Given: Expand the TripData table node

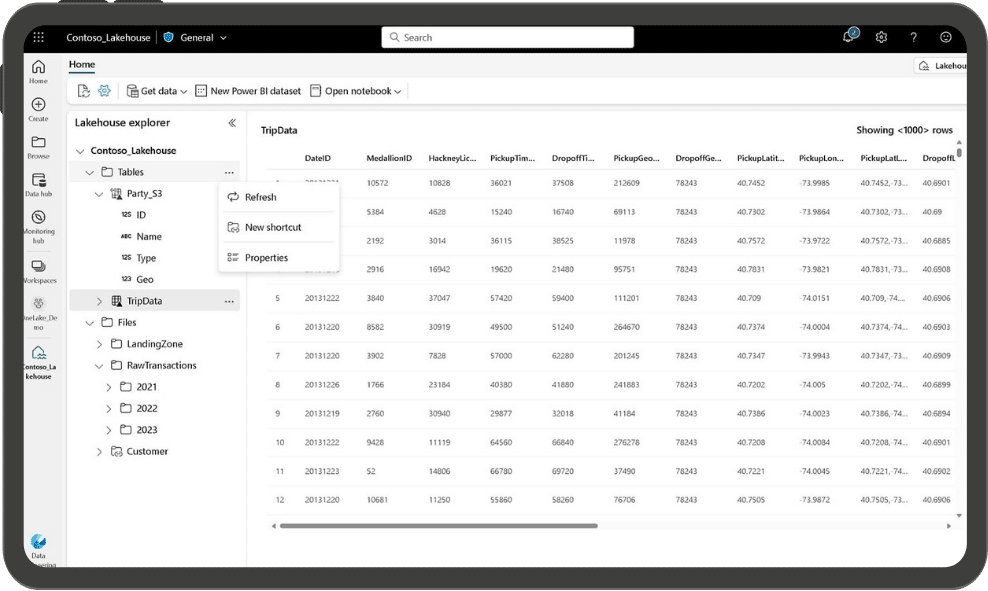Looking at the screenshot, I should pyautogui.click(x=99, y=301).
